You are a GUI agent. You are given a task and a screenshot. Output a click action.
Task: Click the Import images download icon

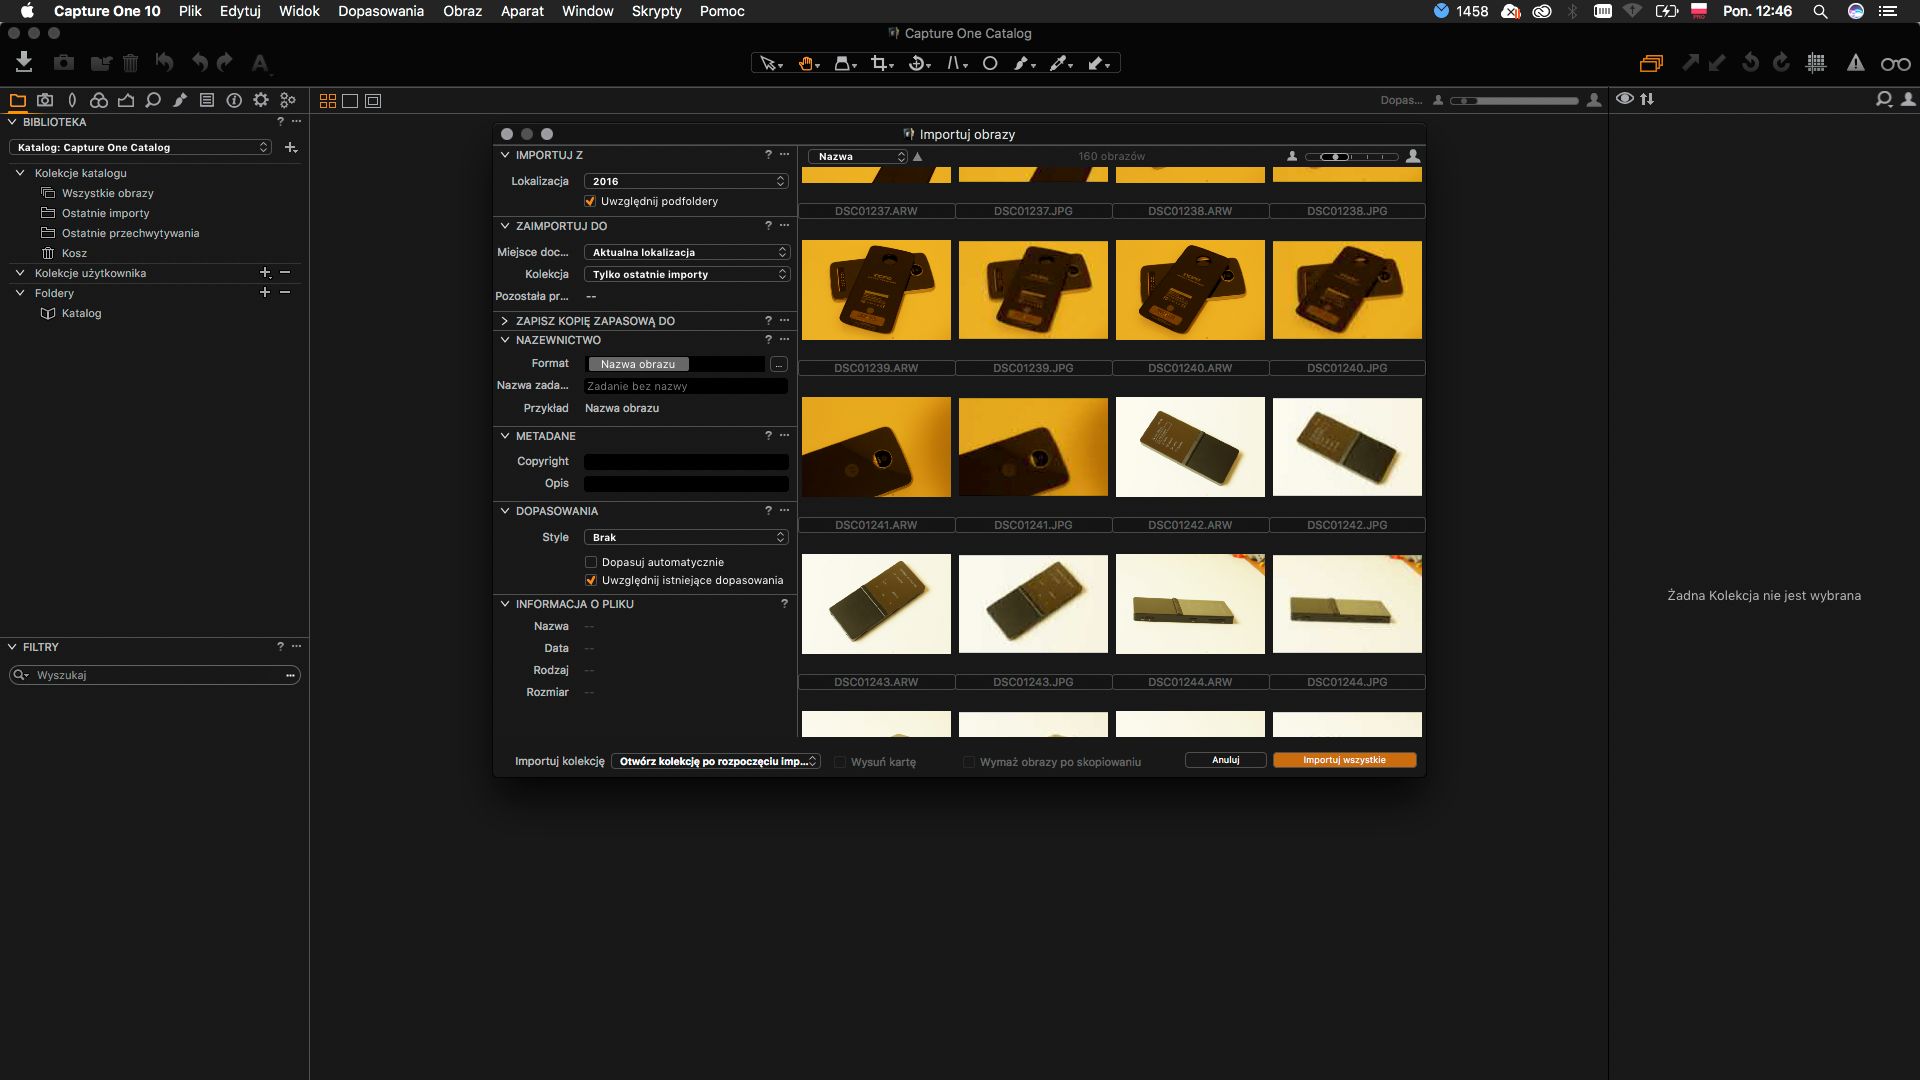coord(24,62)
